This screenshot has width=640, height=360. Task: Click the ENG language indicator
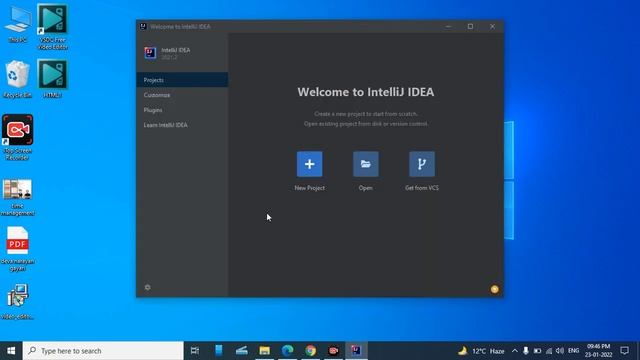click(x=573, y=351)
